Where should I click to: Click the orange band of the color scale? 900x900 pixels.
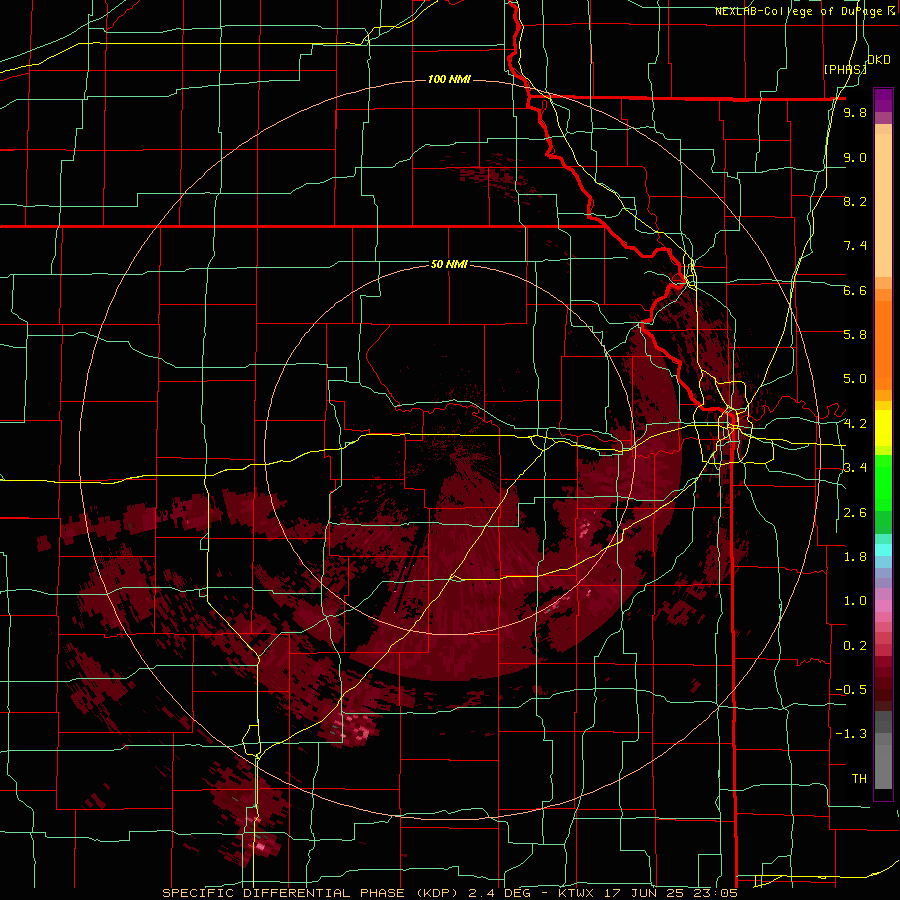coord(883,346)
